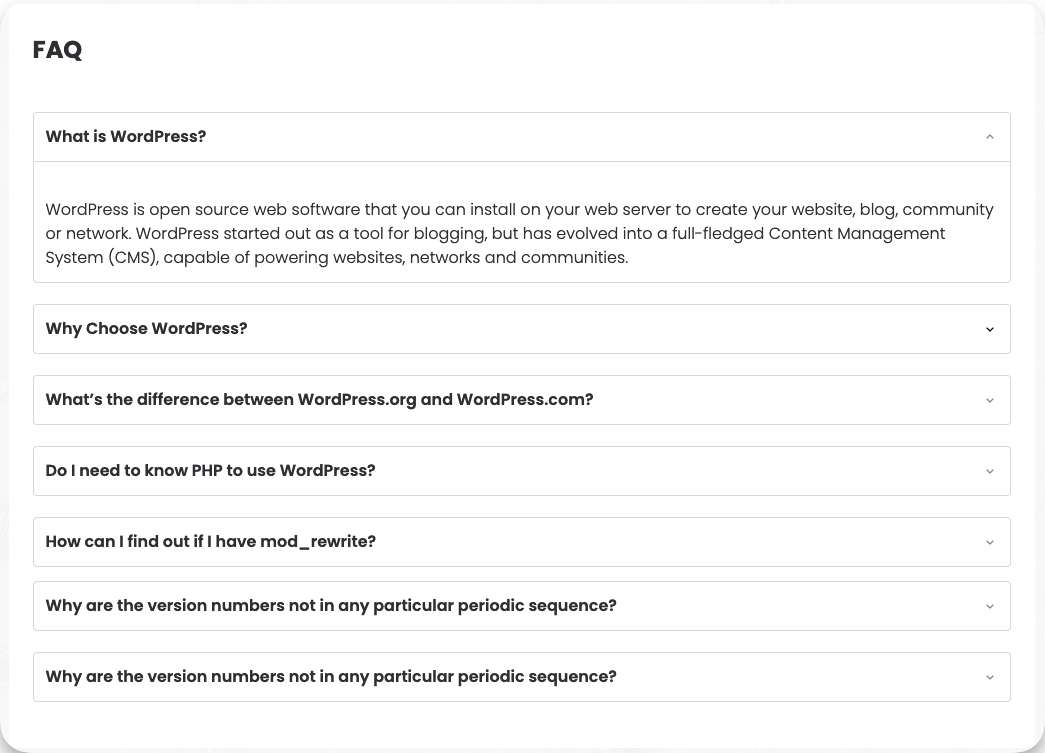Expand chevron for the PHP question
1045x753 pixels.
[989, 471]
